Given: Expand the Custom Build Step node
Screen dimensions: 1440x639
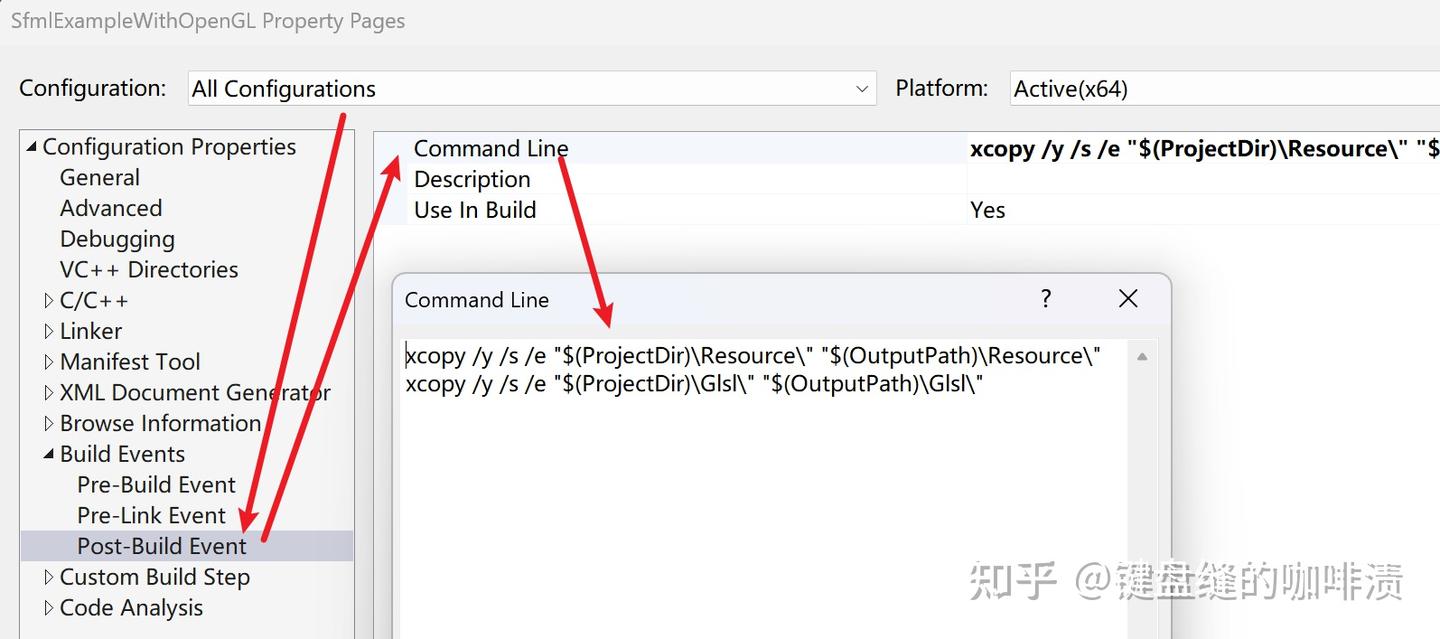Looking at the screenshot, I should click(48, 577).
